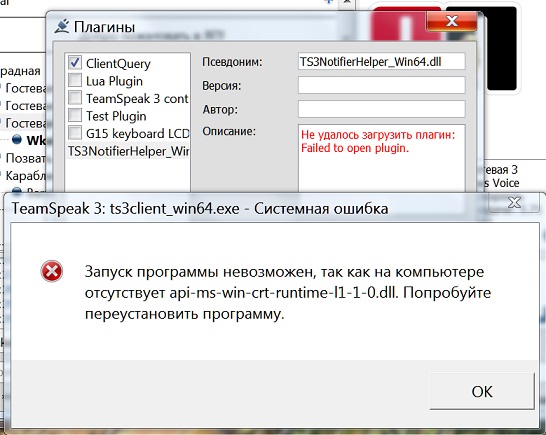Click OK in the system error dialog
546x435 pixels.
482,391
